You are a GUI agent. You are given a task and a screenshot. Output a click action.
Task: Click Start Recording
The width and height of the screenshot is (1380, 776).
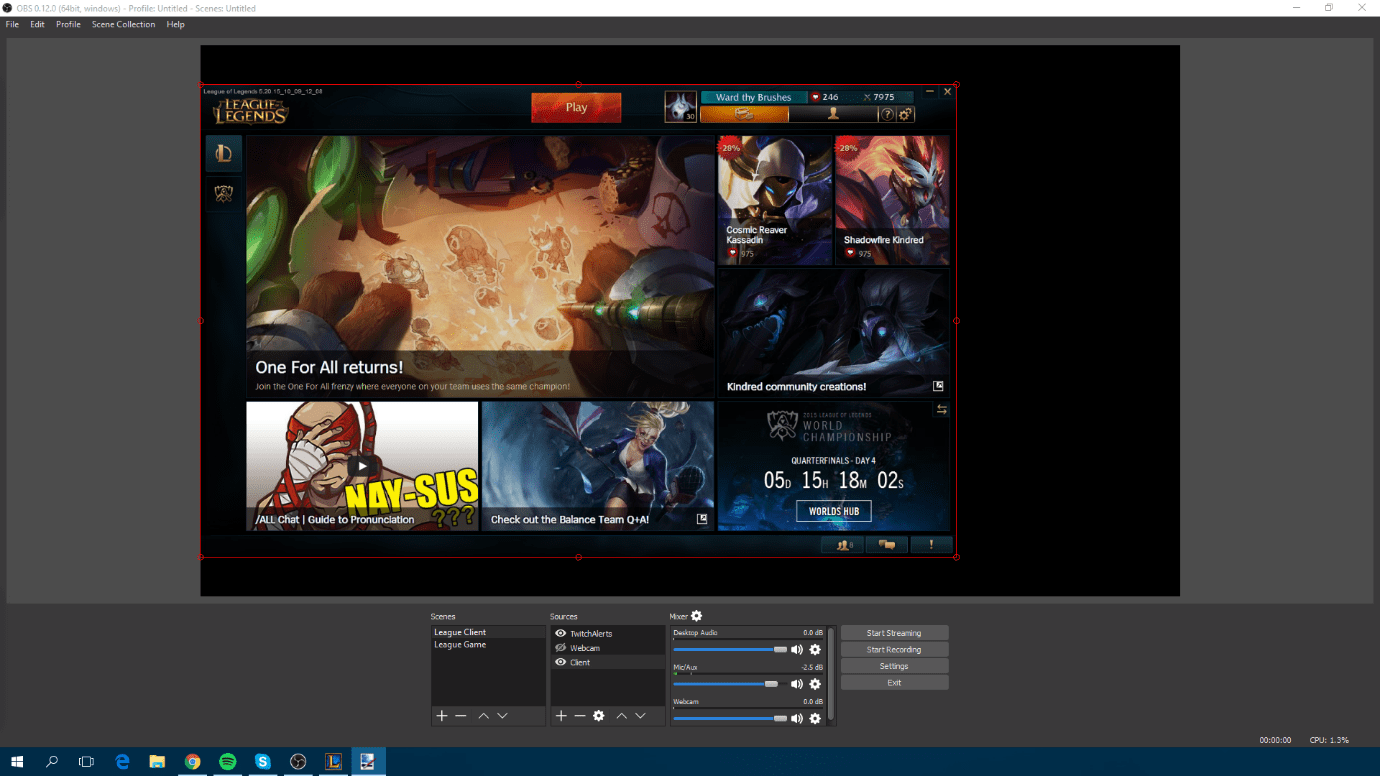[894, 650]
